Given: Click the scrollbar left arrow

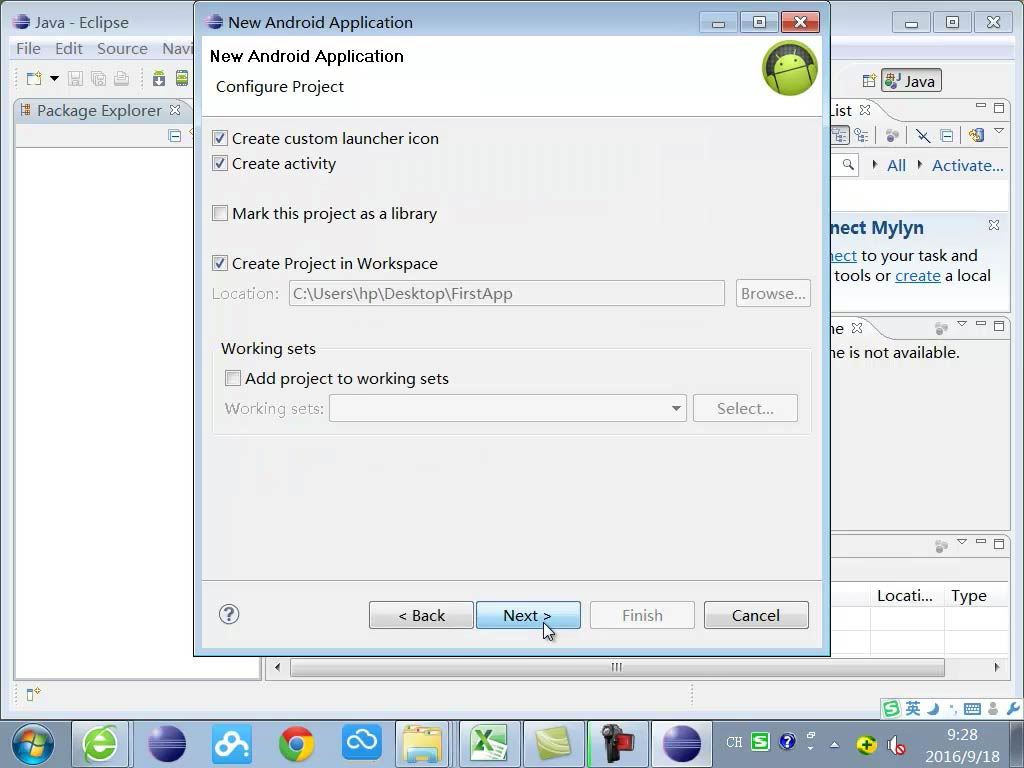Looking at the screenshot, I should click(278, 667).
